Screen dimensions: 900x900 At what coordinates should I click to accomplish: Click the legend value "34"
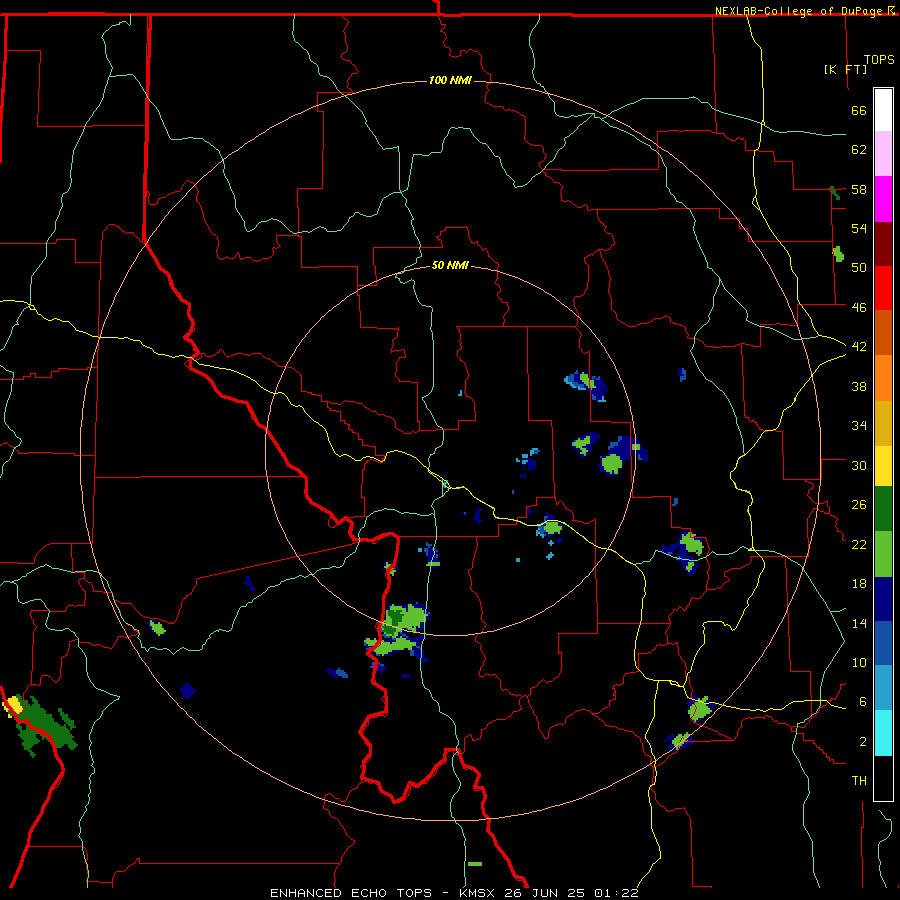pos(859,426)
